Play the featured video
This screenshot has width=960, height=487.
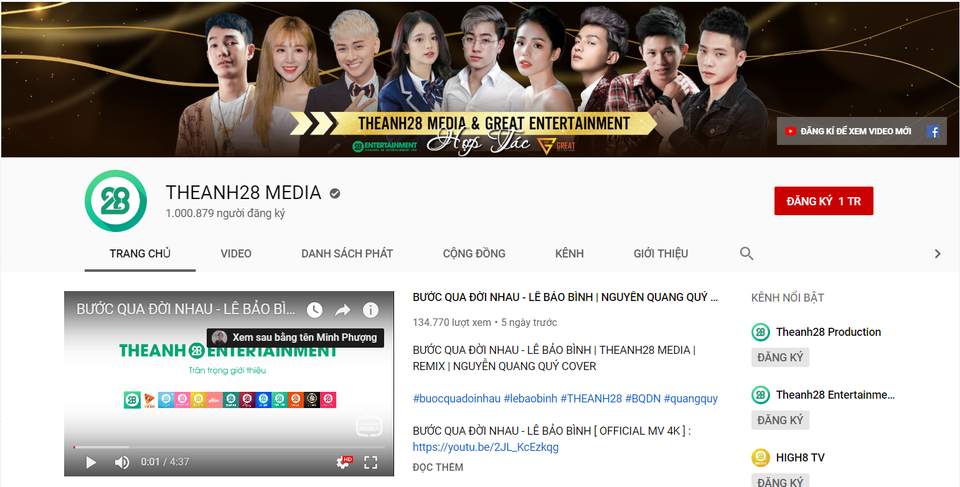point(91,462)
